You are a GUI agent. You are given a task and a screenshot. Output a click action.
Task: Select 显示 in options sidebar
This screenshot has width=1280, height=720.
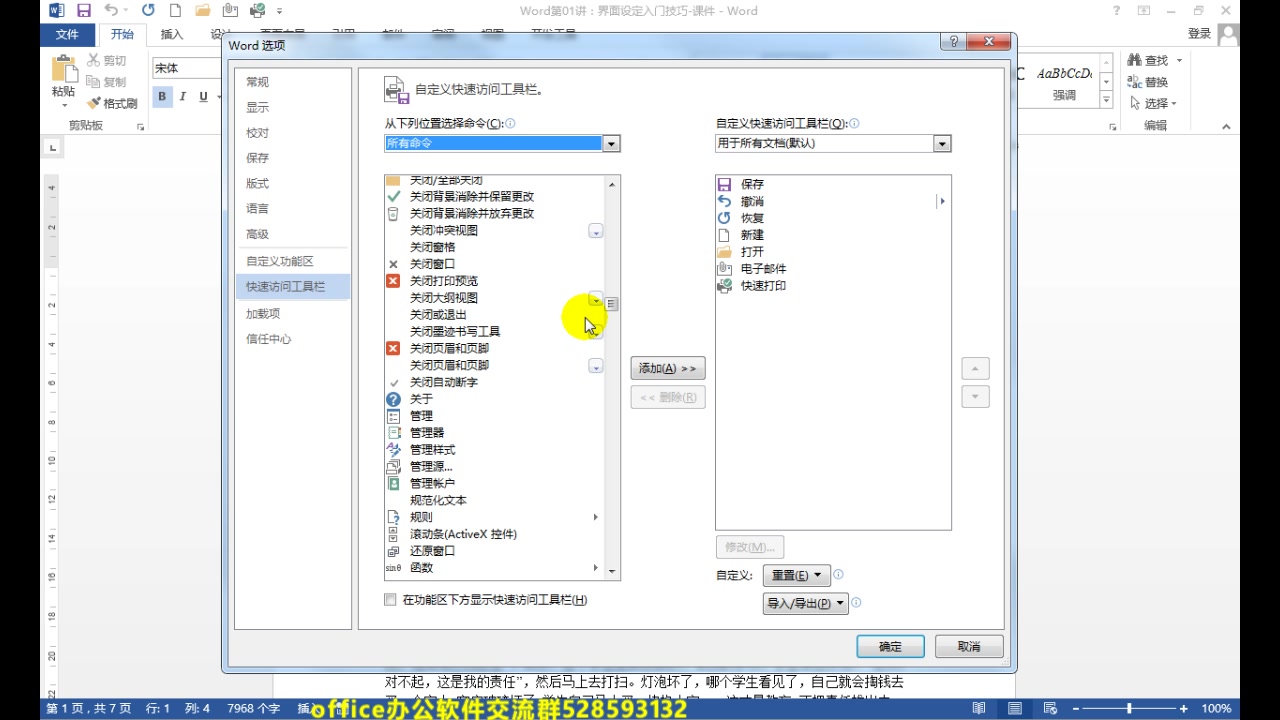click(x=291, y=107)
